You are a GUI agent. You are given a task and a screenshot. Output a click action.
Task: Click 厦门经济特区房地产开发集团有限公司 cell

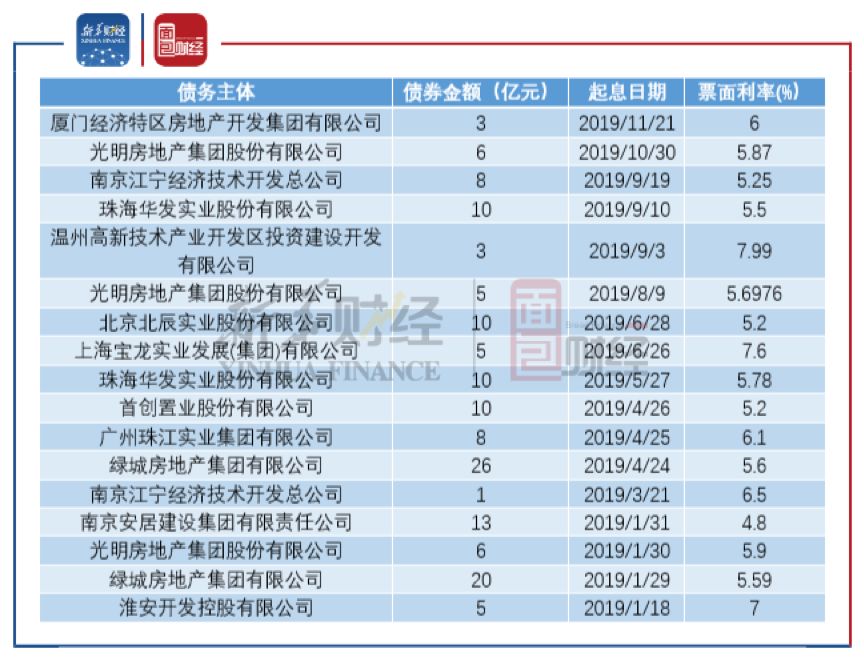coord(216,123)
